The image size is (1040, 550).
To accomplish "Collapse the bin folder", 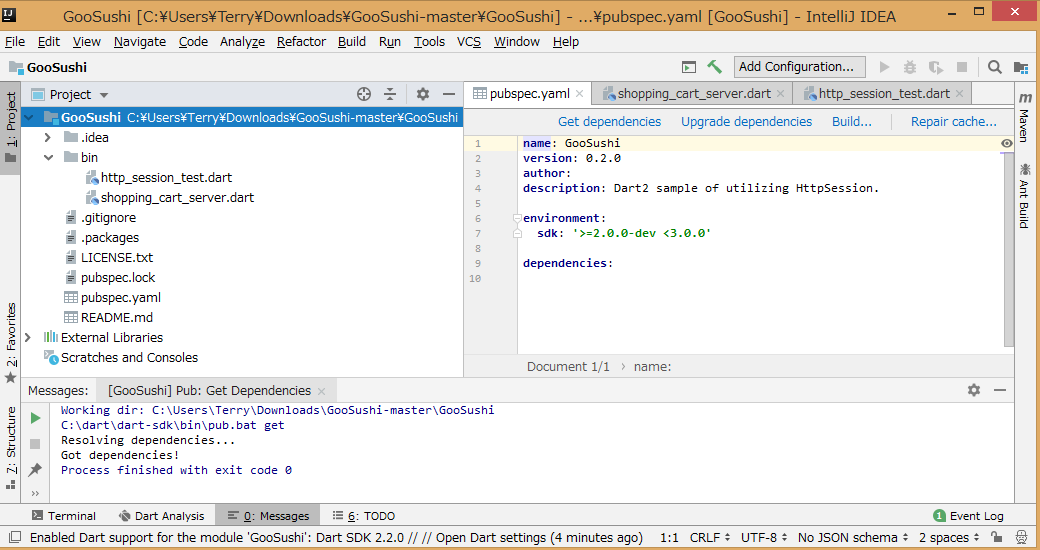I will click(x=48, y=158).
